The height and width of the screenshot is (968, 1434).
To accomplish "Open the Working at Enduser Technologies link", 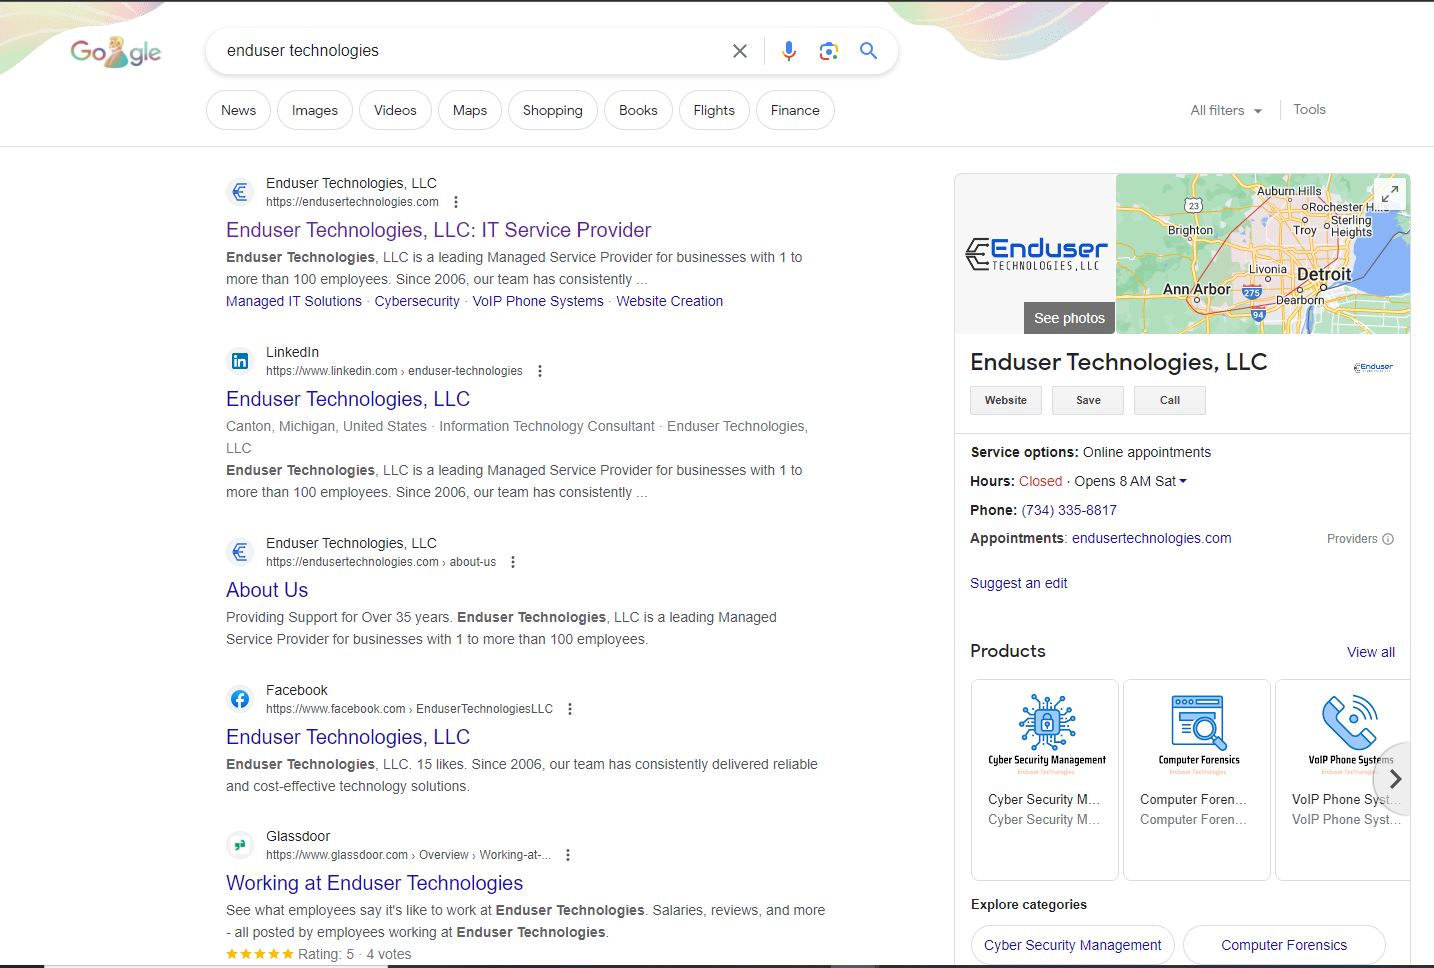I will 374,883.
